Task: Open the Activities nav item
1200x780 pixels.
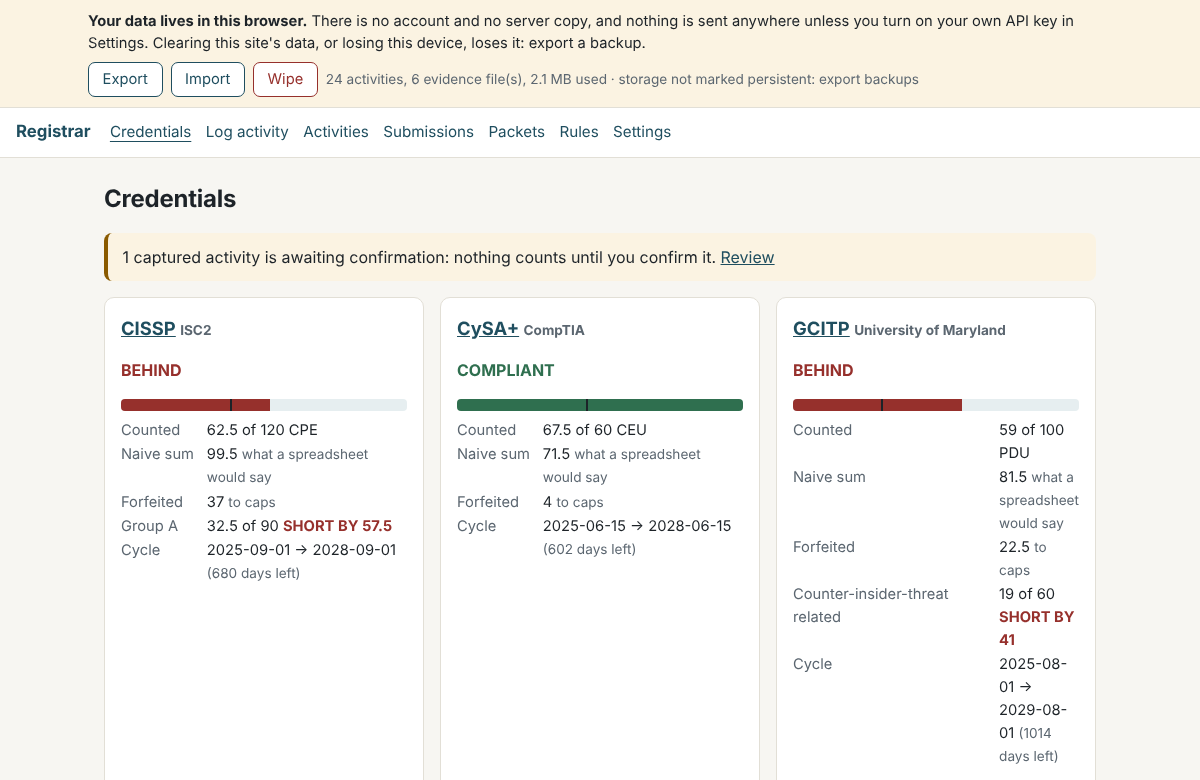Action: point(336,132)
